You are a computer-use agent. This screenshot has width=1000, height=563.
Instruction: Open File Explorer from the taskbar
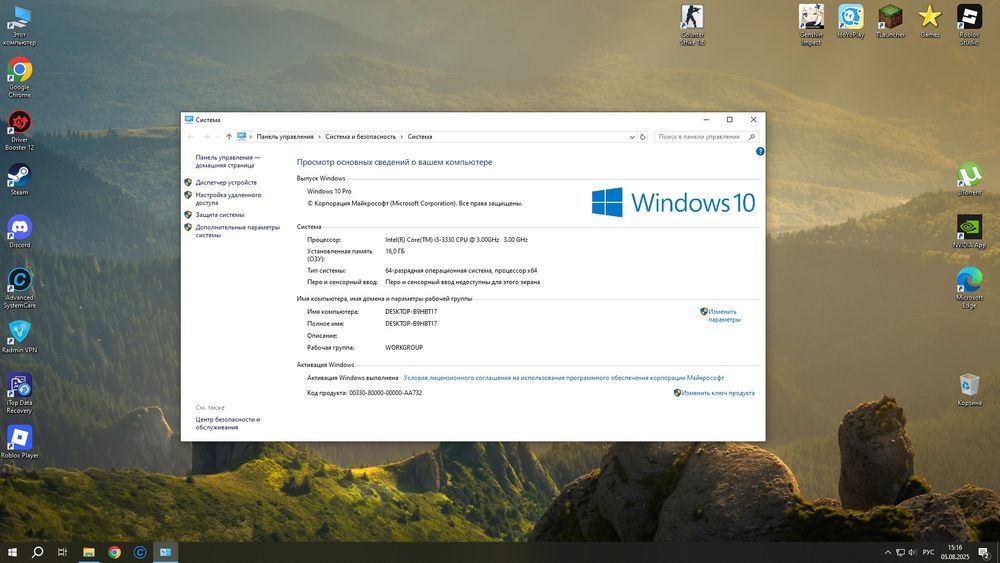[x=89, y=552]
